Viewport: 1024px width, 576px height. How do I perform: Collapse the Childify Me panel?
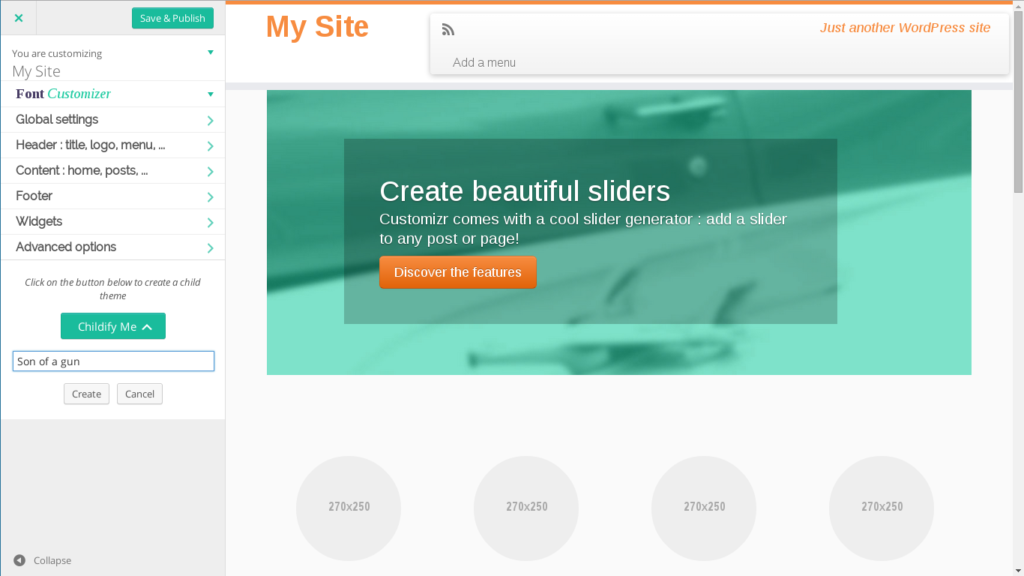(x=113, y=326)
